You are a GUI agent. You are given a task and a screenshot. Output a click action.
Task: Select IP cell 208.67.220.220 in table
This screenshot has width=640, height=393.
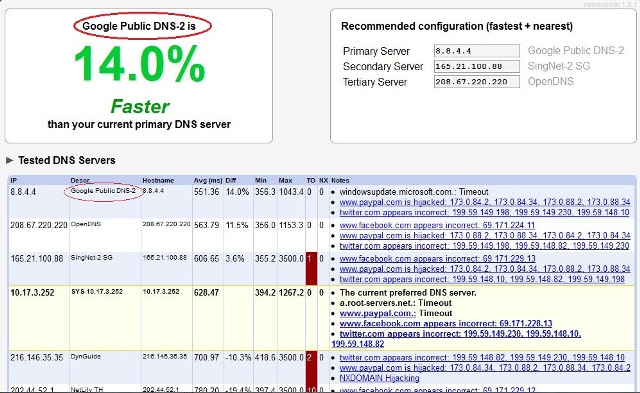(x=39, y=225)
